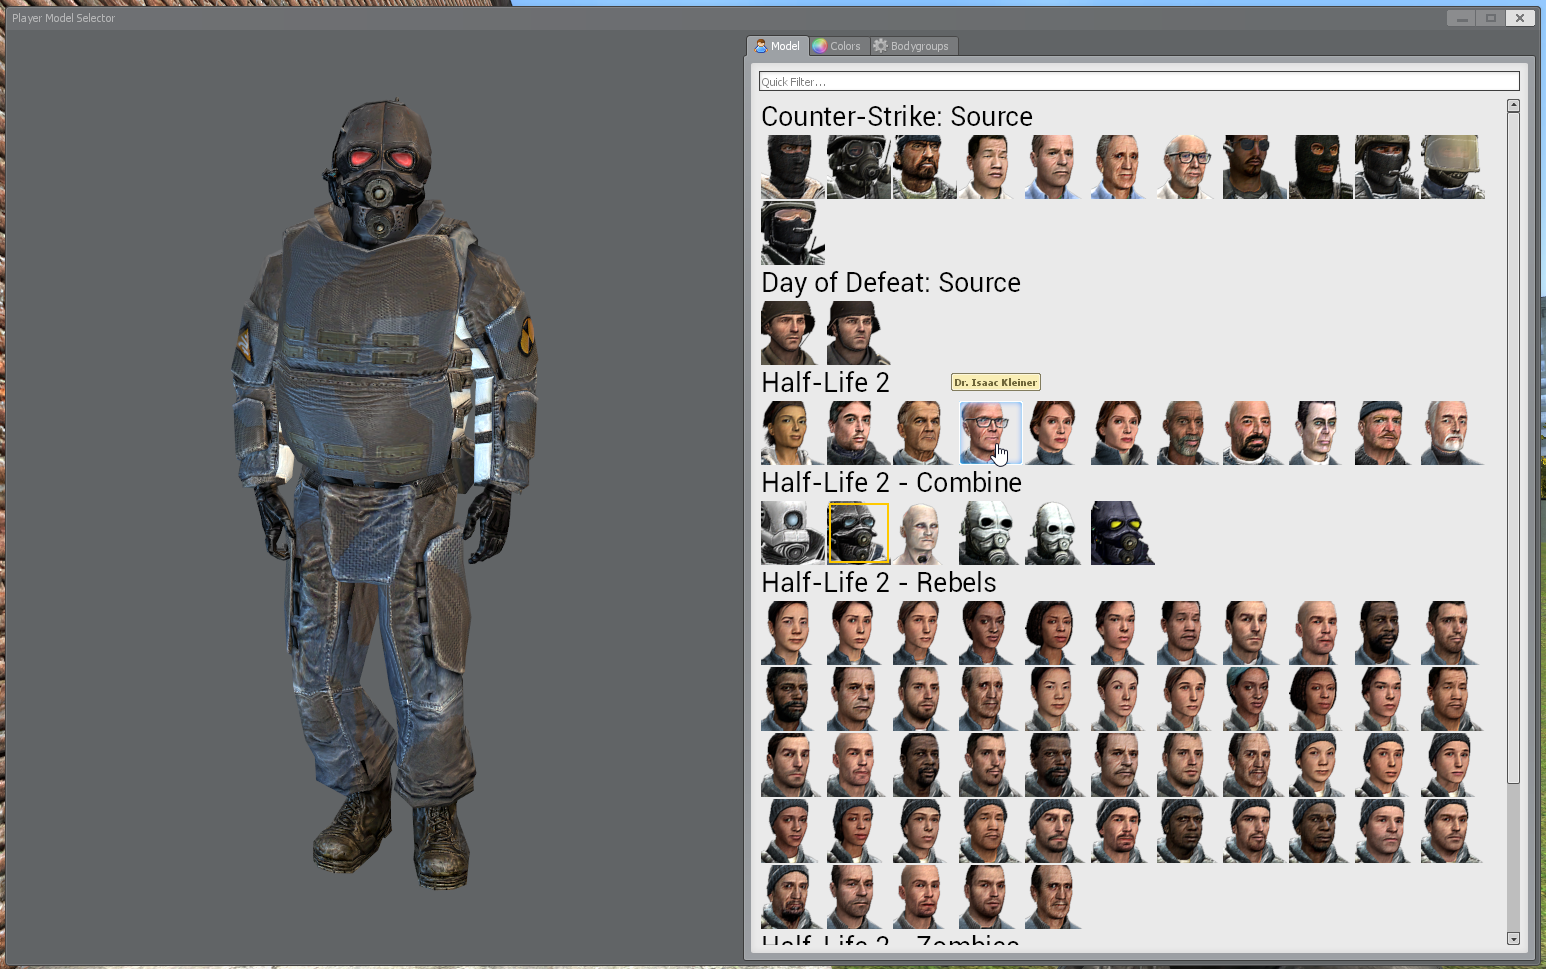1546x969 pixels.
Task: Choose the CS:S three-hole balaclava terrorist
Action: (1321, 167)
